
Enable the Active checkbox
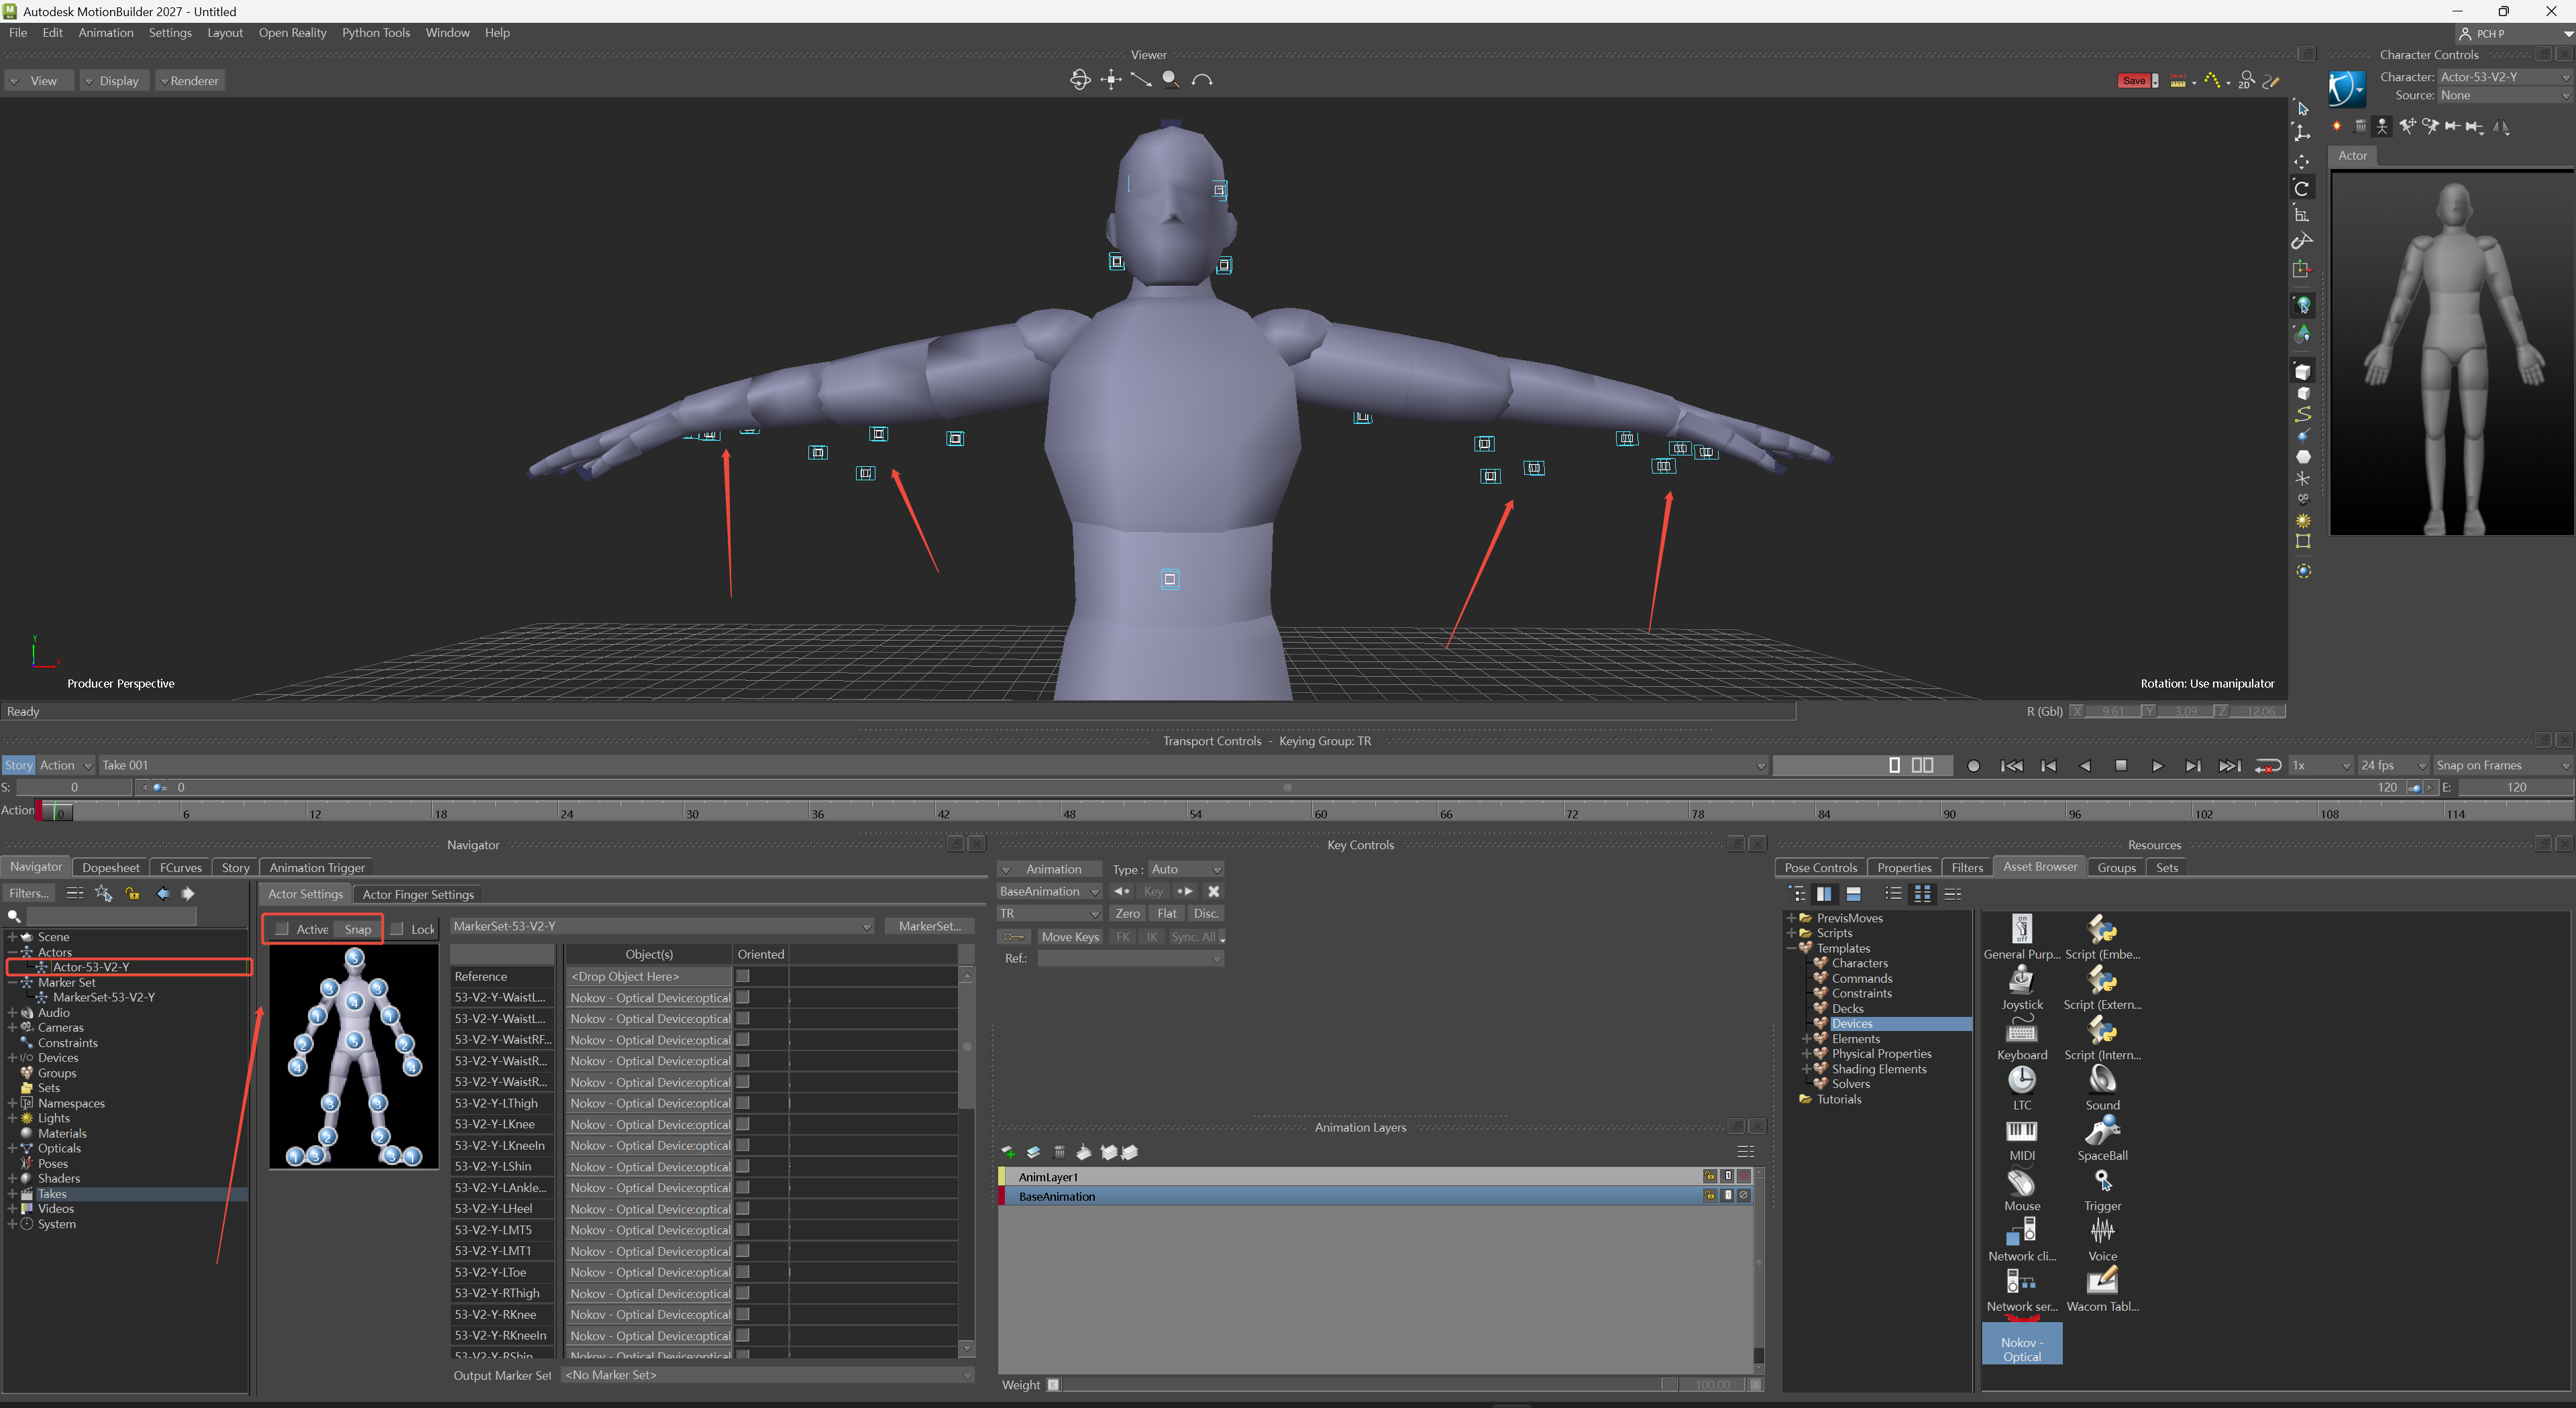click(x=283, y=929)
